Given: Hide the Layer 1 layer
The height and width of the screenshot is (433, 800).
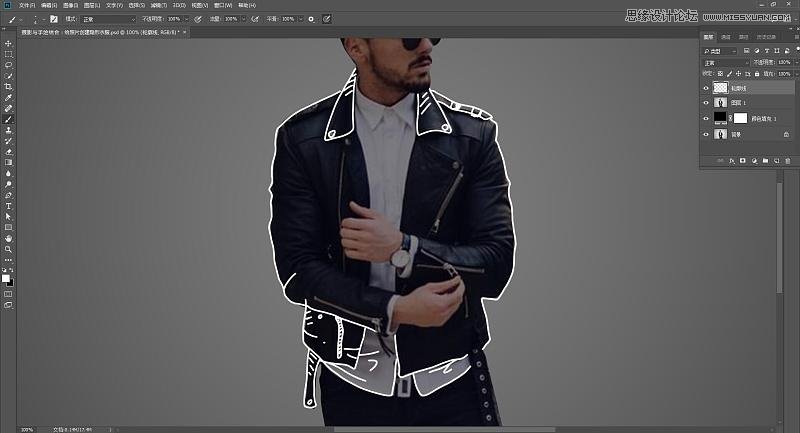Looking at the screenshot, I should (706, 103).
